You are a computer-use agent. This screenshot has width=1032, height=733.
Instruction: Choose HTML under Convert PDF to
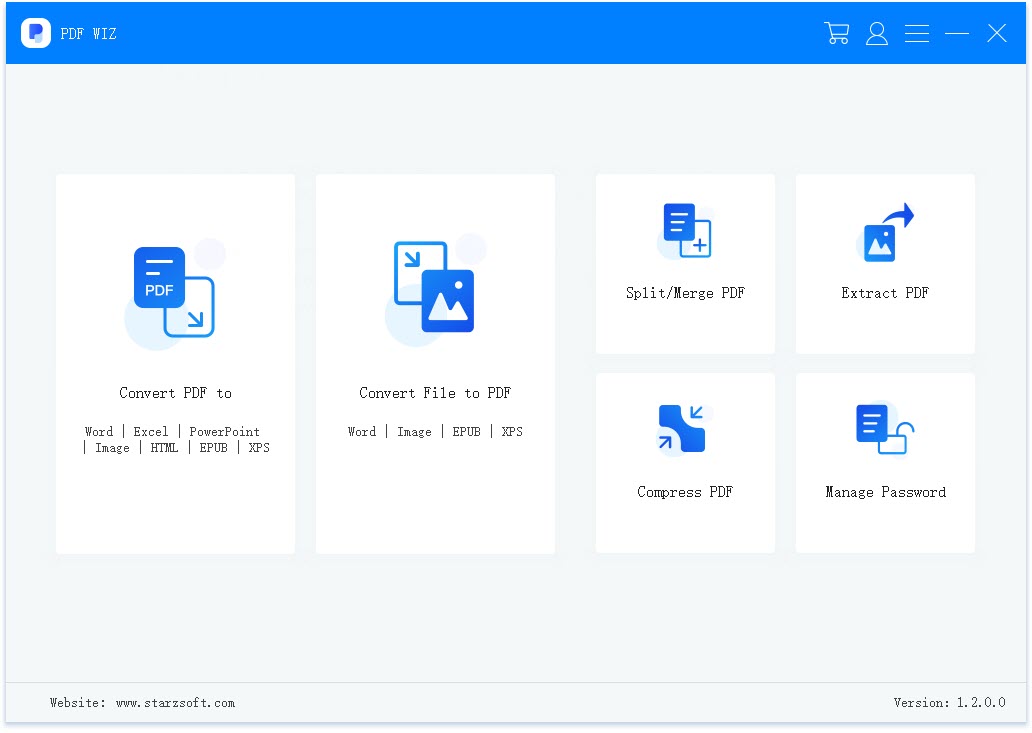[164, 448]
